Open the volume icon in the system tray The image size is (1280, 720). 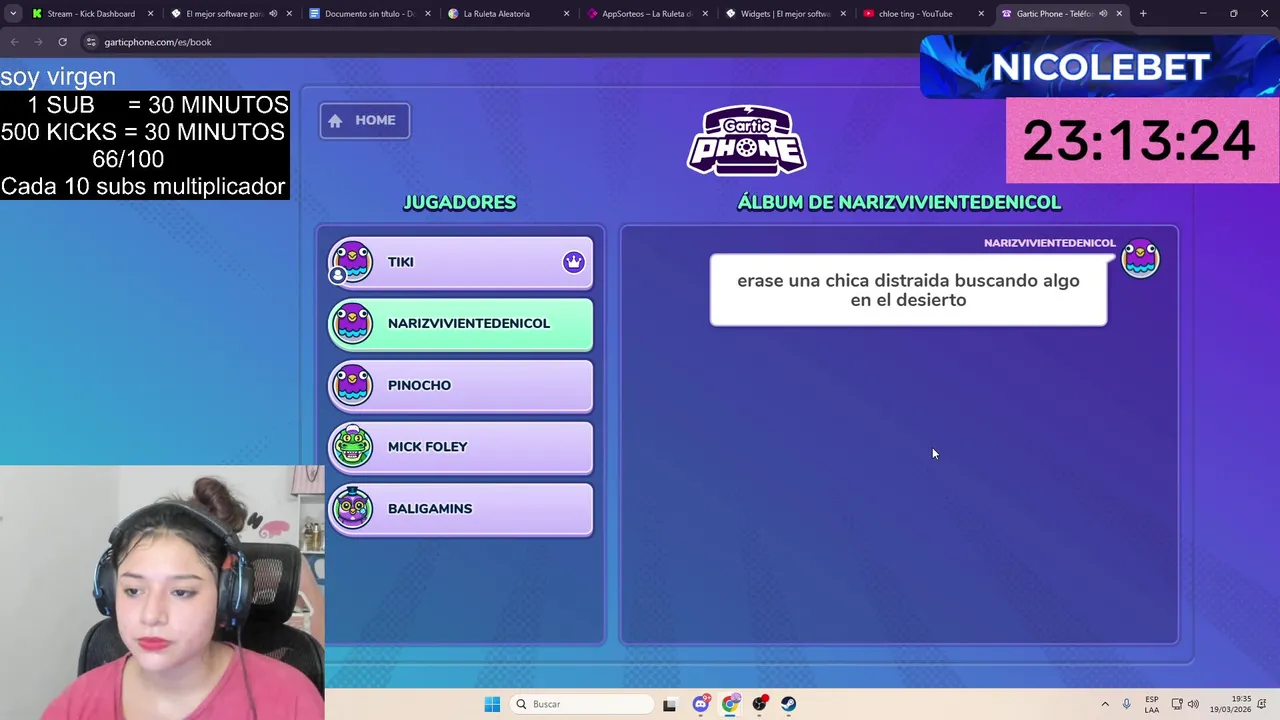coord(1193,704)
